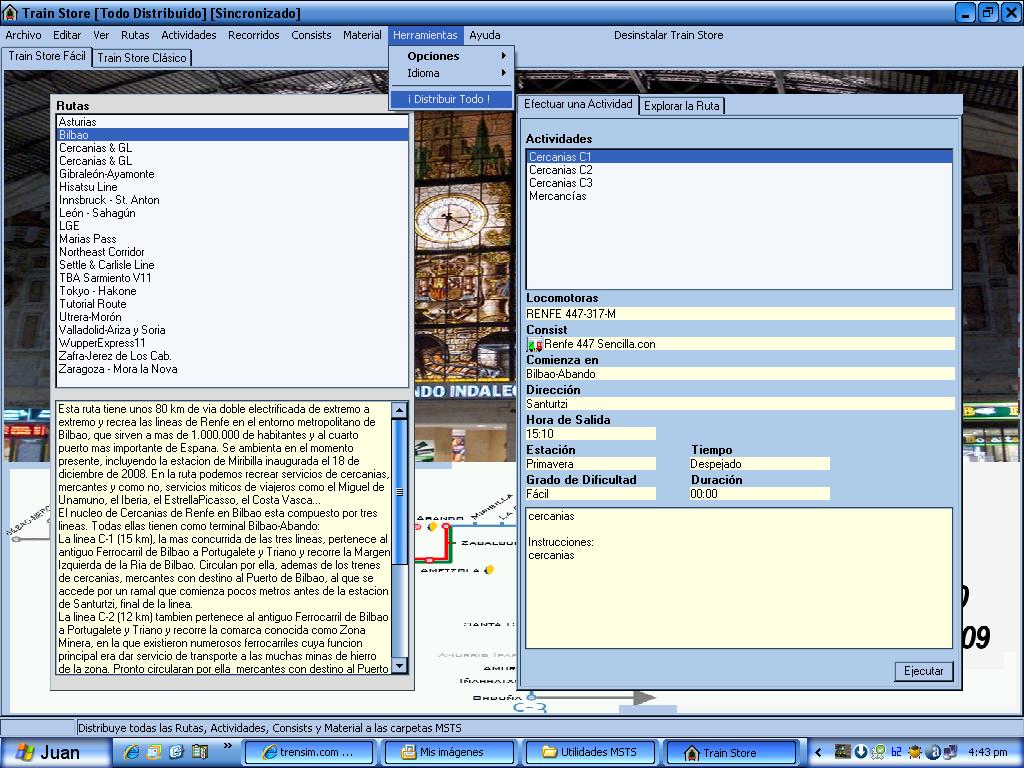Click the trensim.com browser taskbar button

click(308, 752)
